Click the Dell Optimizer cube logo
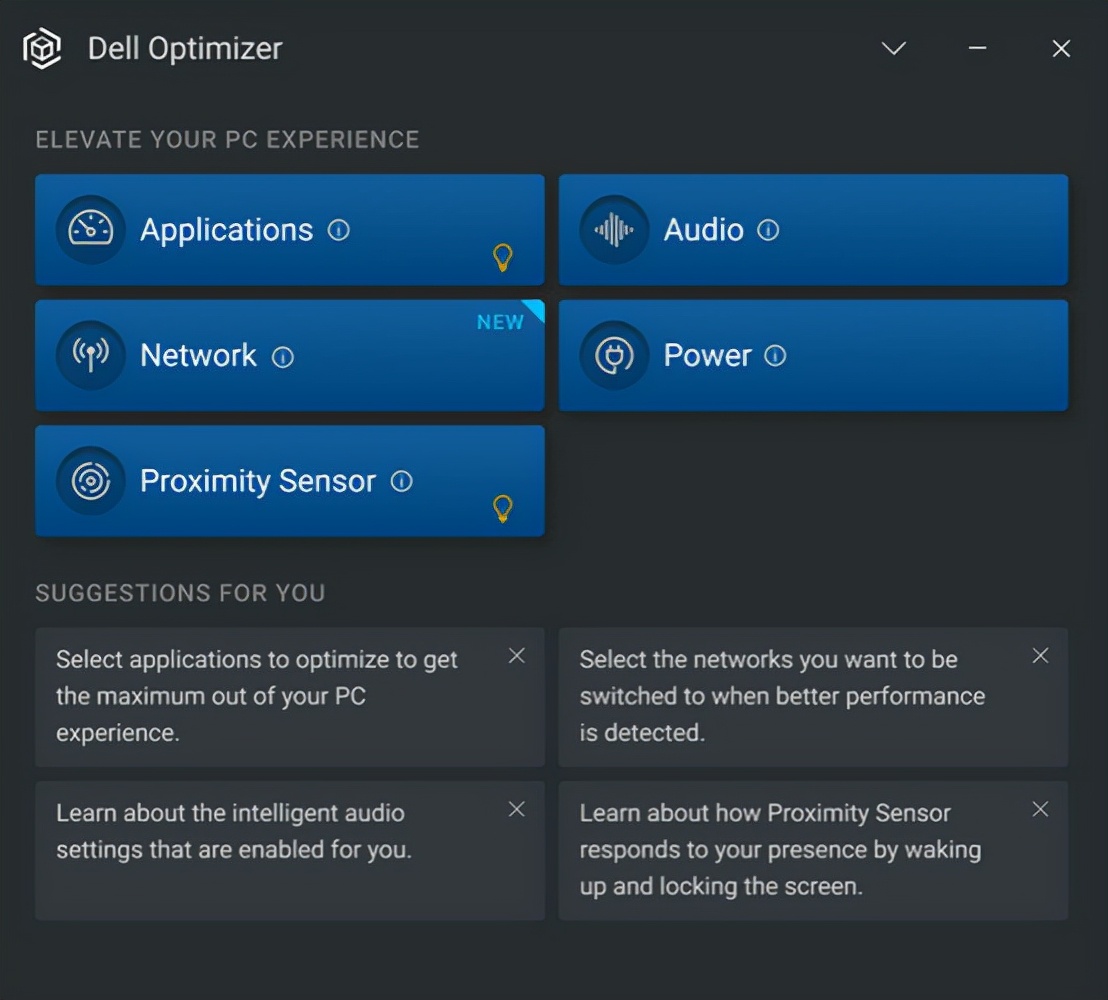1108x1000 pixels. (42, 48)
